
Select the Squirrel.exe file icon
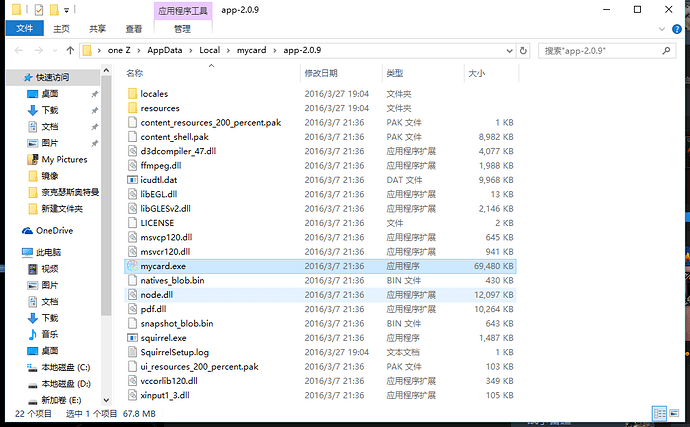point(132,338)
